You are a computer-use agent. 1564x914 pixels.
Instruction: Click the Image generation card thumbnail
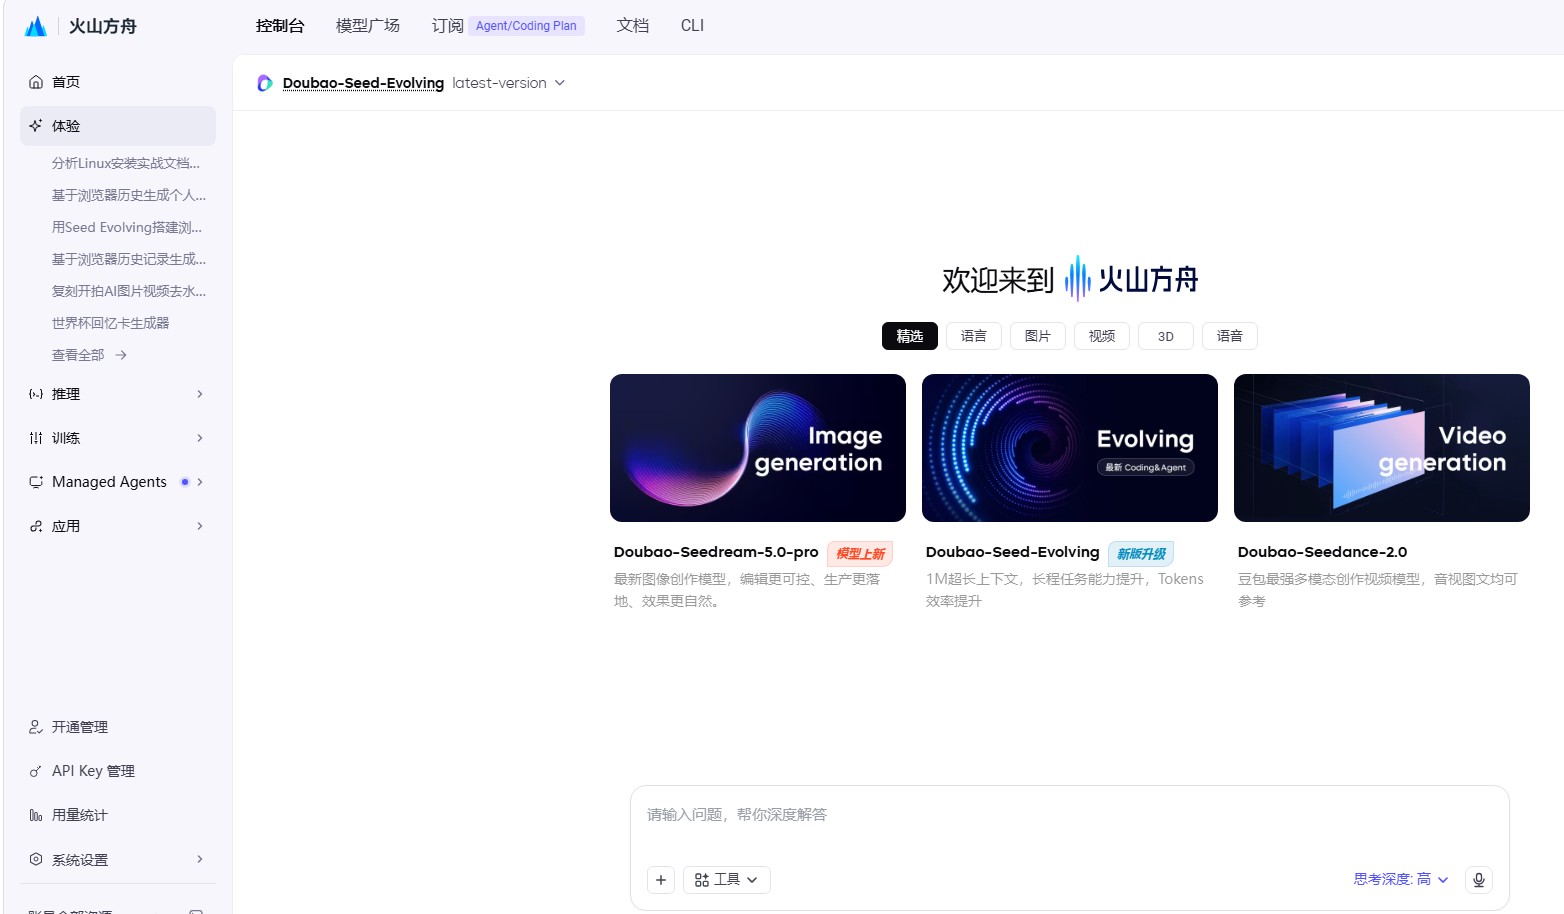[x=758, y=448]
